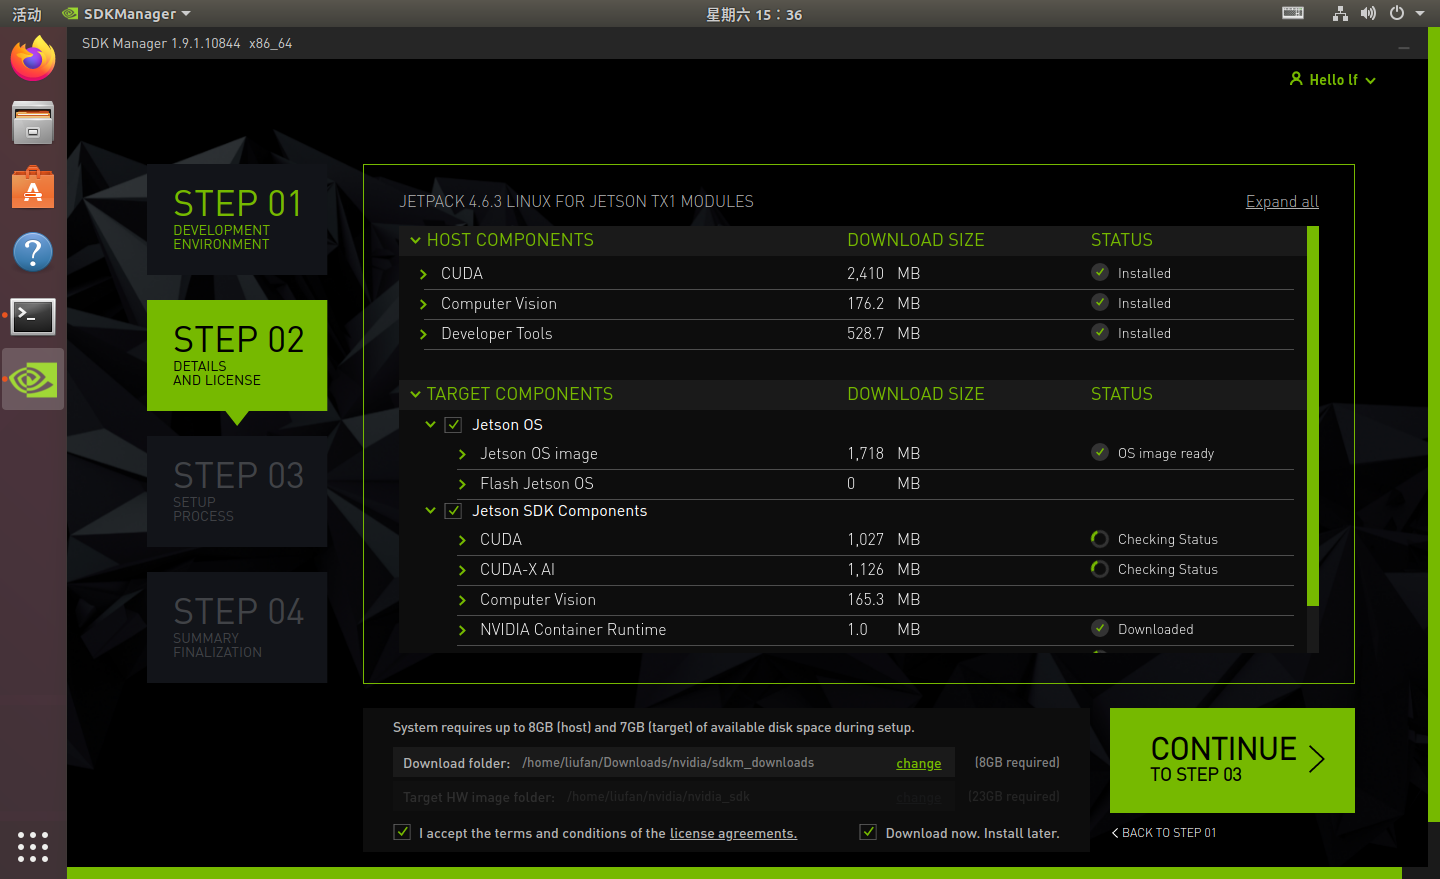Open Firefox from the dock
This screenshot has width=1440, height=879.
pyautogui.click(x=33, y=59)
